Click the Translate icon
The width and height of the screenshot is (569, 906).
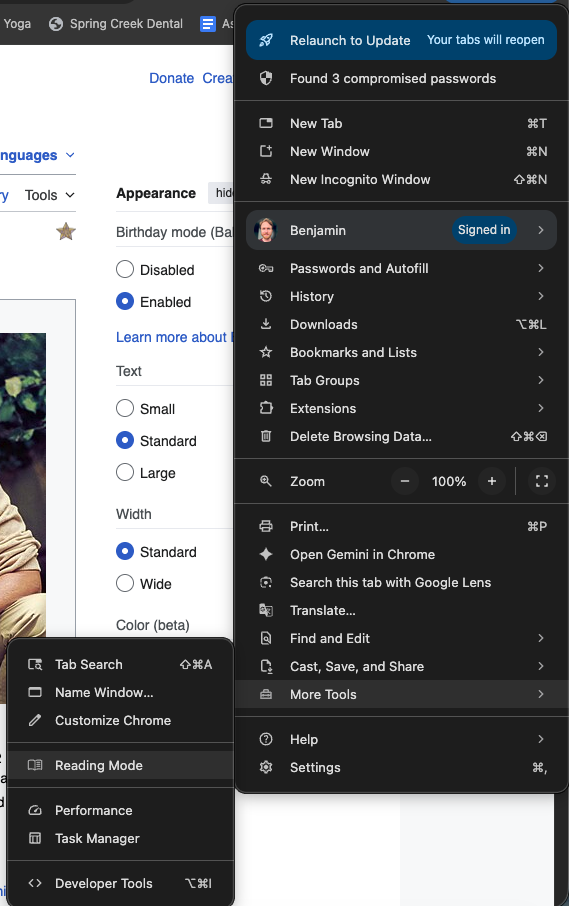[x=266, y=610]
